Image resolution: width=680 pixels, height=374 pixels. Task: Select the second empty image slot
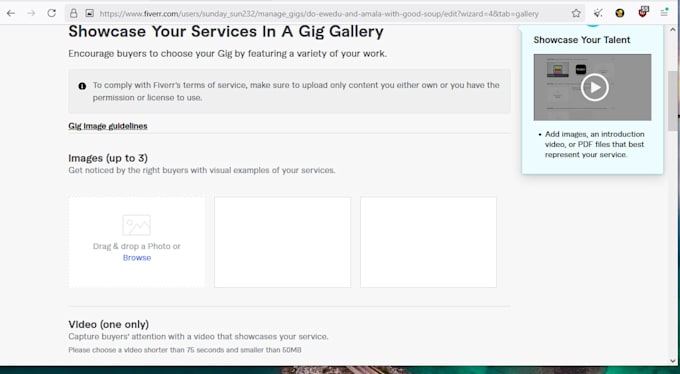[282, 242]
